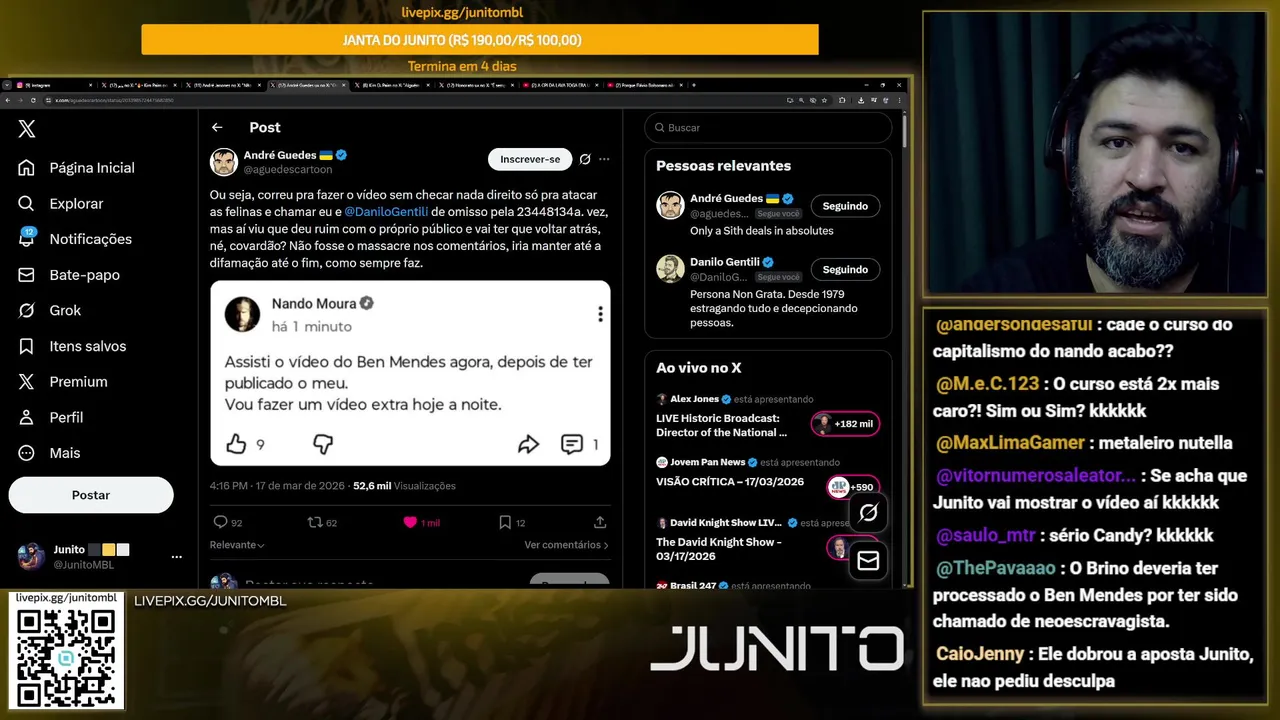Click the Ver comentários link
The image size is (1280, 720).
coord(566,545)
